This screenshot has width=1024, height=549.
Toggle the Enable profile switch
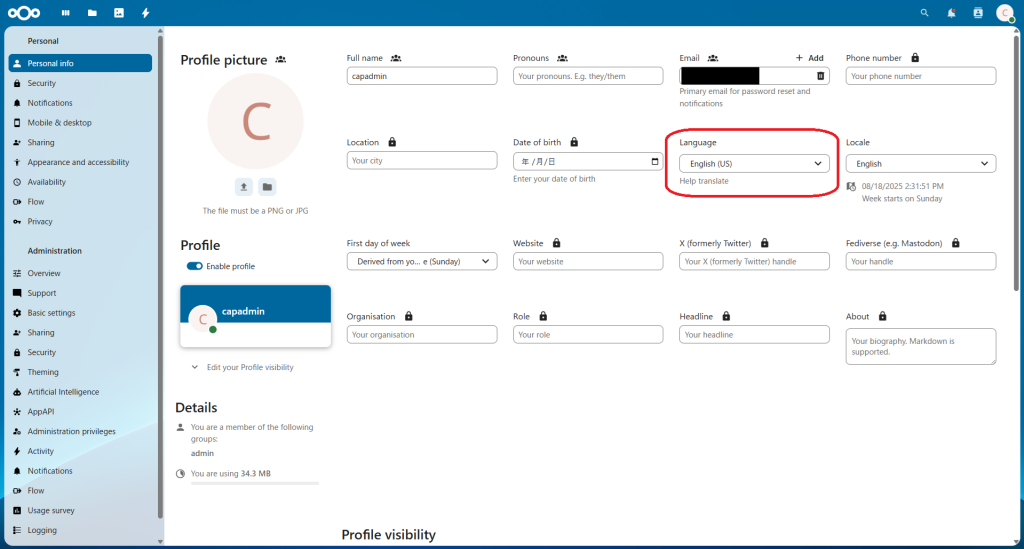pos(194,266)
